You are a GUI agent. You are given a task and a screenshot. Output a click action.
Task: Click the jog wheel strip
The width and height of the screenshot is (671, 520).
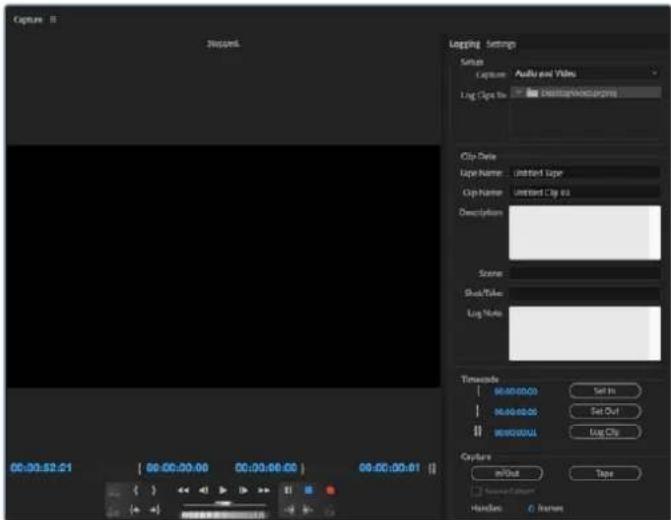(223, 515)
